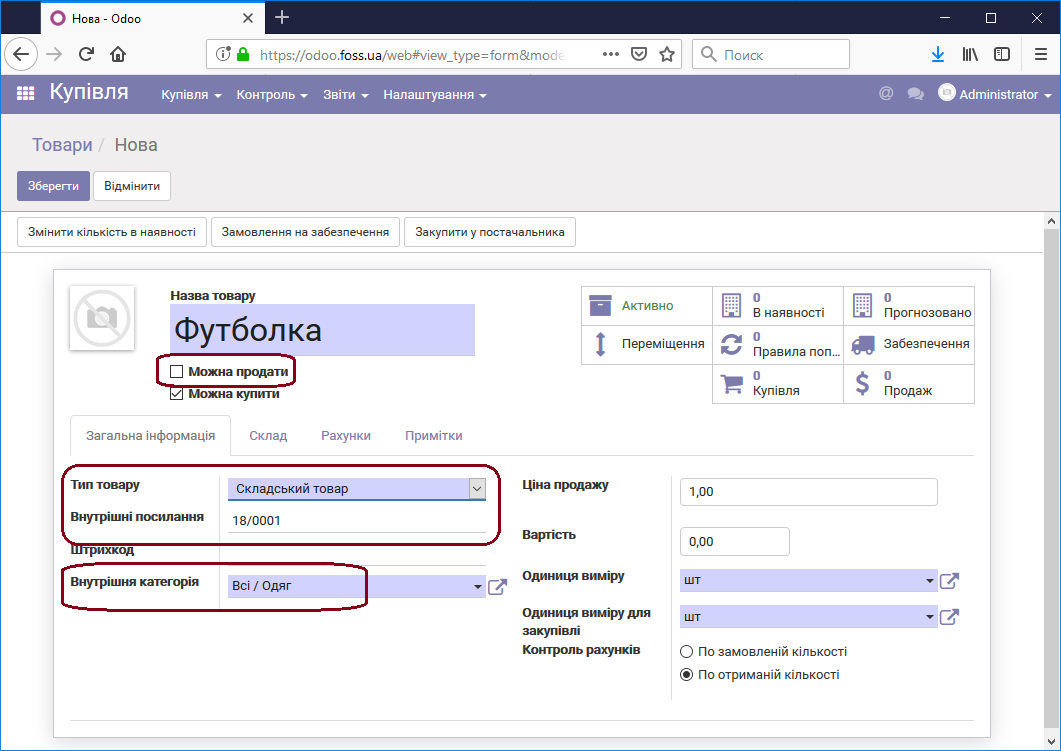Open the conversations chat bubbles icon
Viewport: 1061px width, 751px height.
pos(916,94)
